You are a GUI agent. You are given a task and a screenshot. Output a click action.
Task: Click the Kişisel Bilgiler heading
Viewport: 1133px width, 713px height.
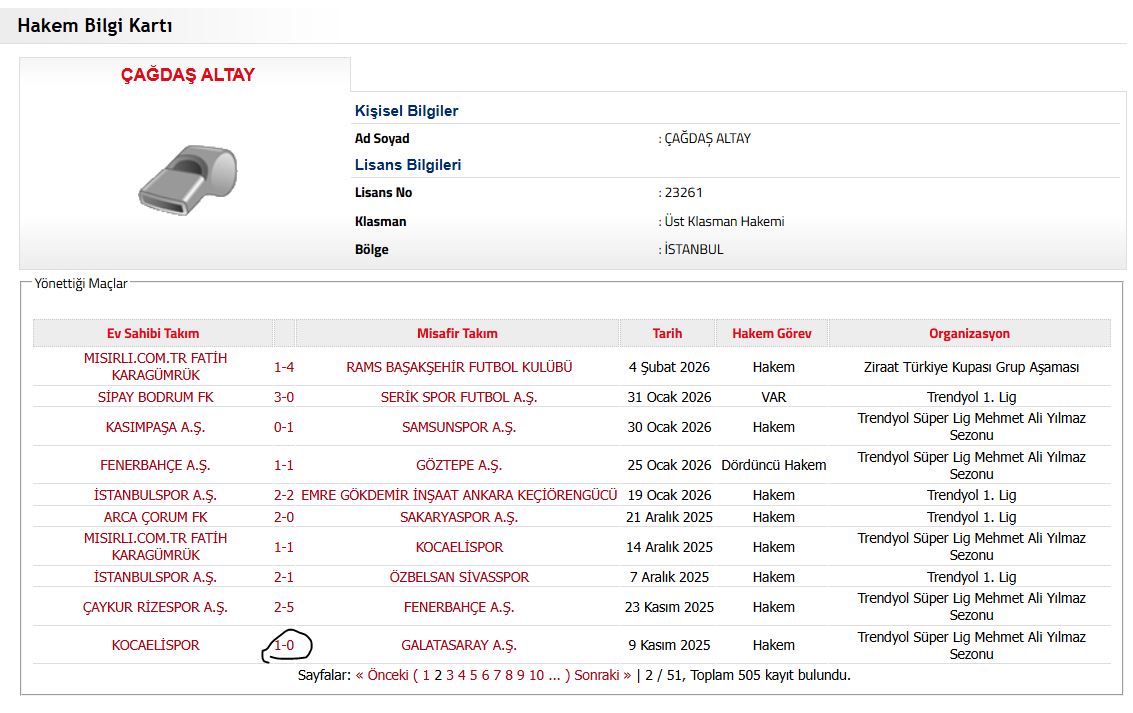coord(406,111)
